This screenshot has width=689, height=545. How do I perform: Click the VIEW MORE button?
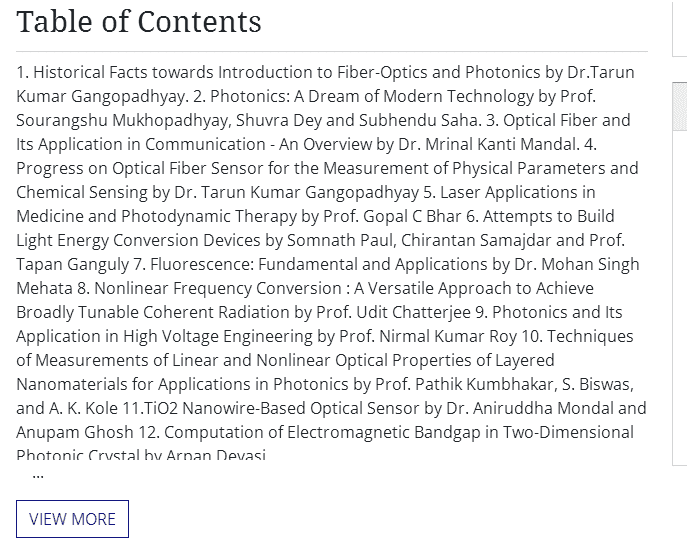tap(72, 519)
